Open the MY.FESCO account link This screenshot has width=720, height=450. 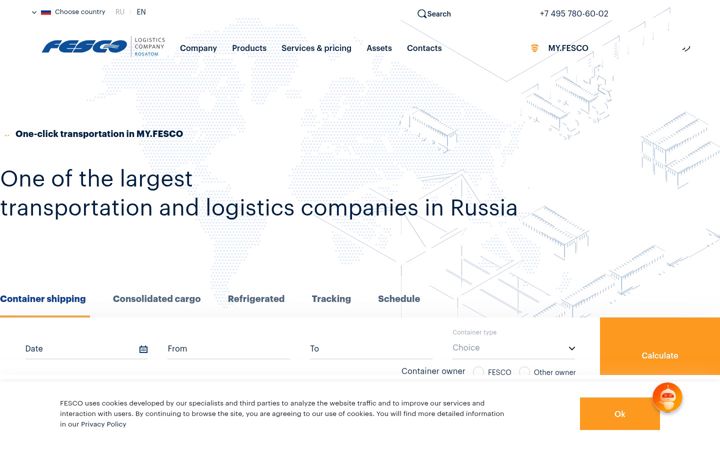[568, 48]
